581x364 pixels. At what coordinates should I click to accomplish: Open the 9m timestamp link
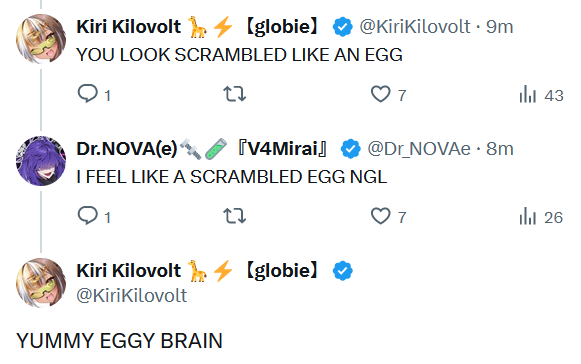[x=499, y=27]
